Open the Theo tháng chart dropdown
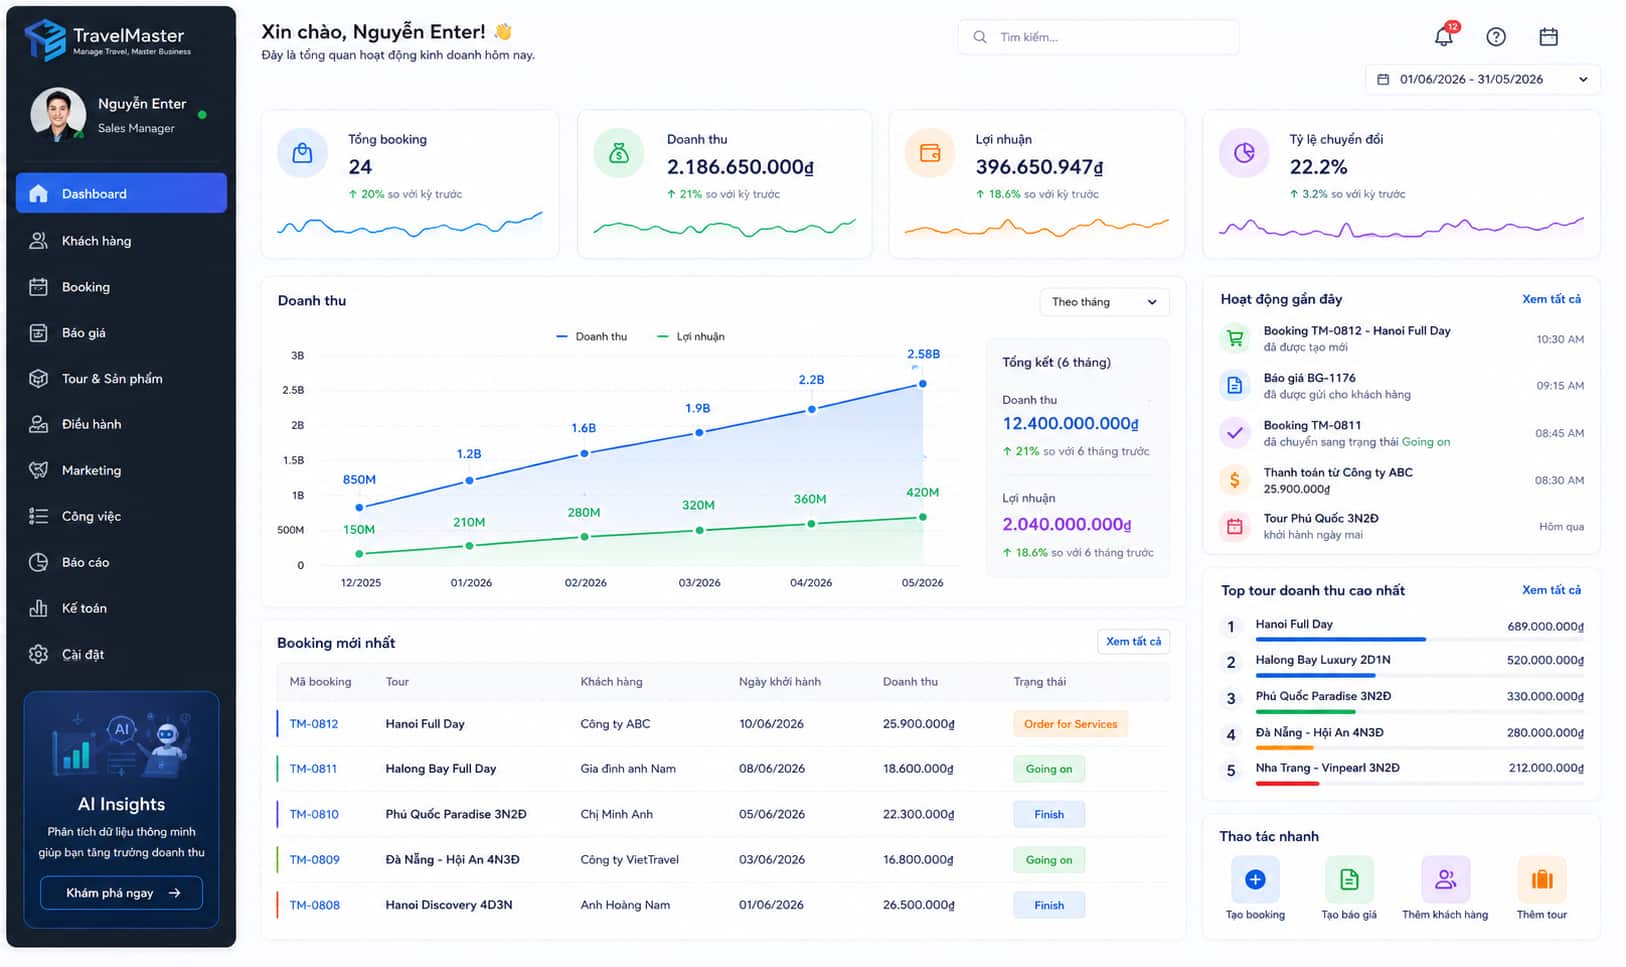The width and height of the screenshot is (1626, 967). (x=1104, y=302)
